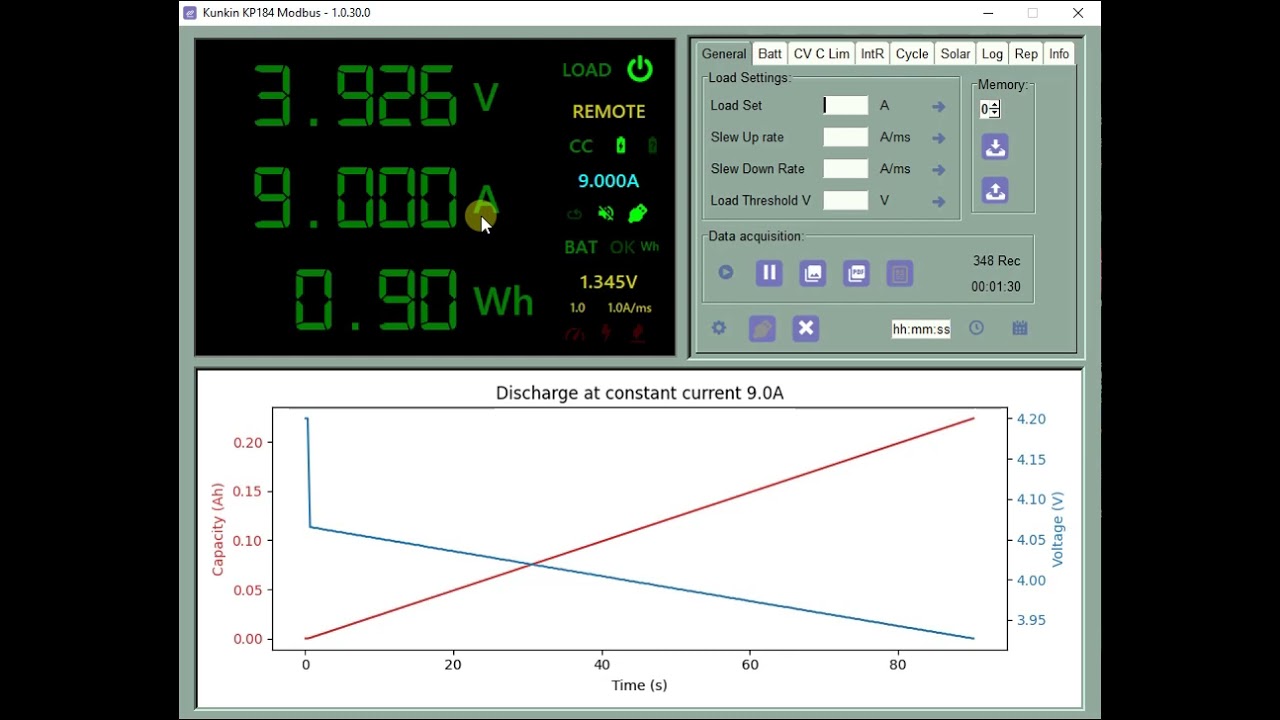
Task: Open the Batt tab
Action: click(x=770, y=54)
